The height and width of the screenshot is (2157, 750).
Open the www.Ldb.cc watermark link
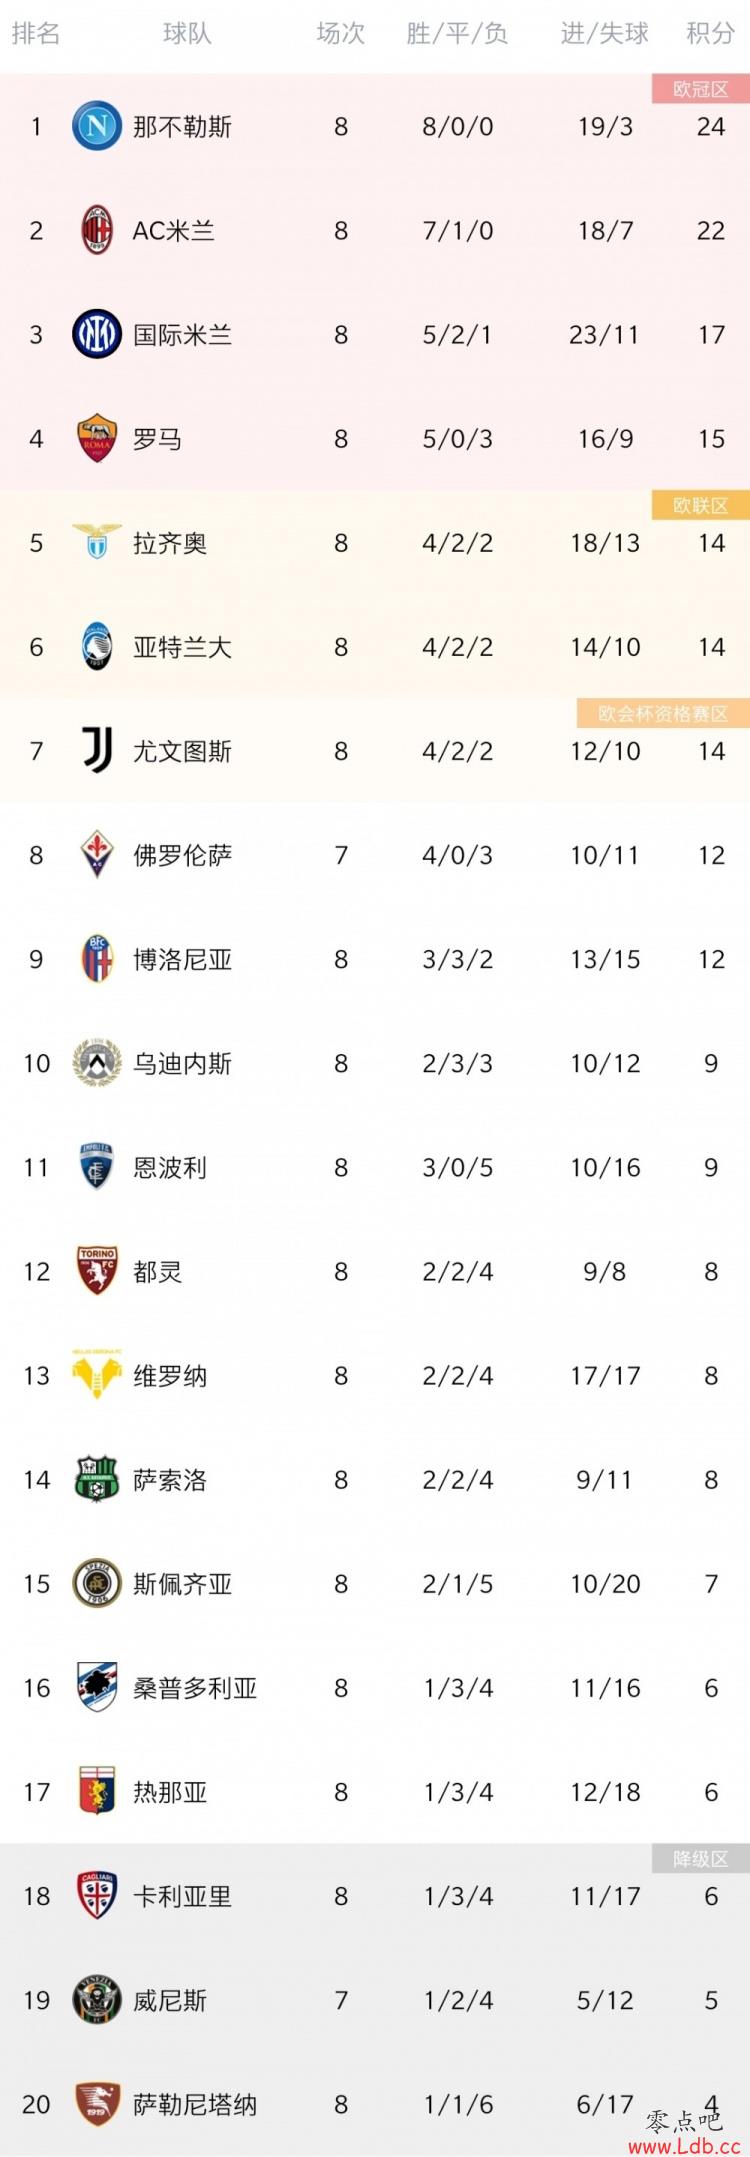(x=684, y=2146)
